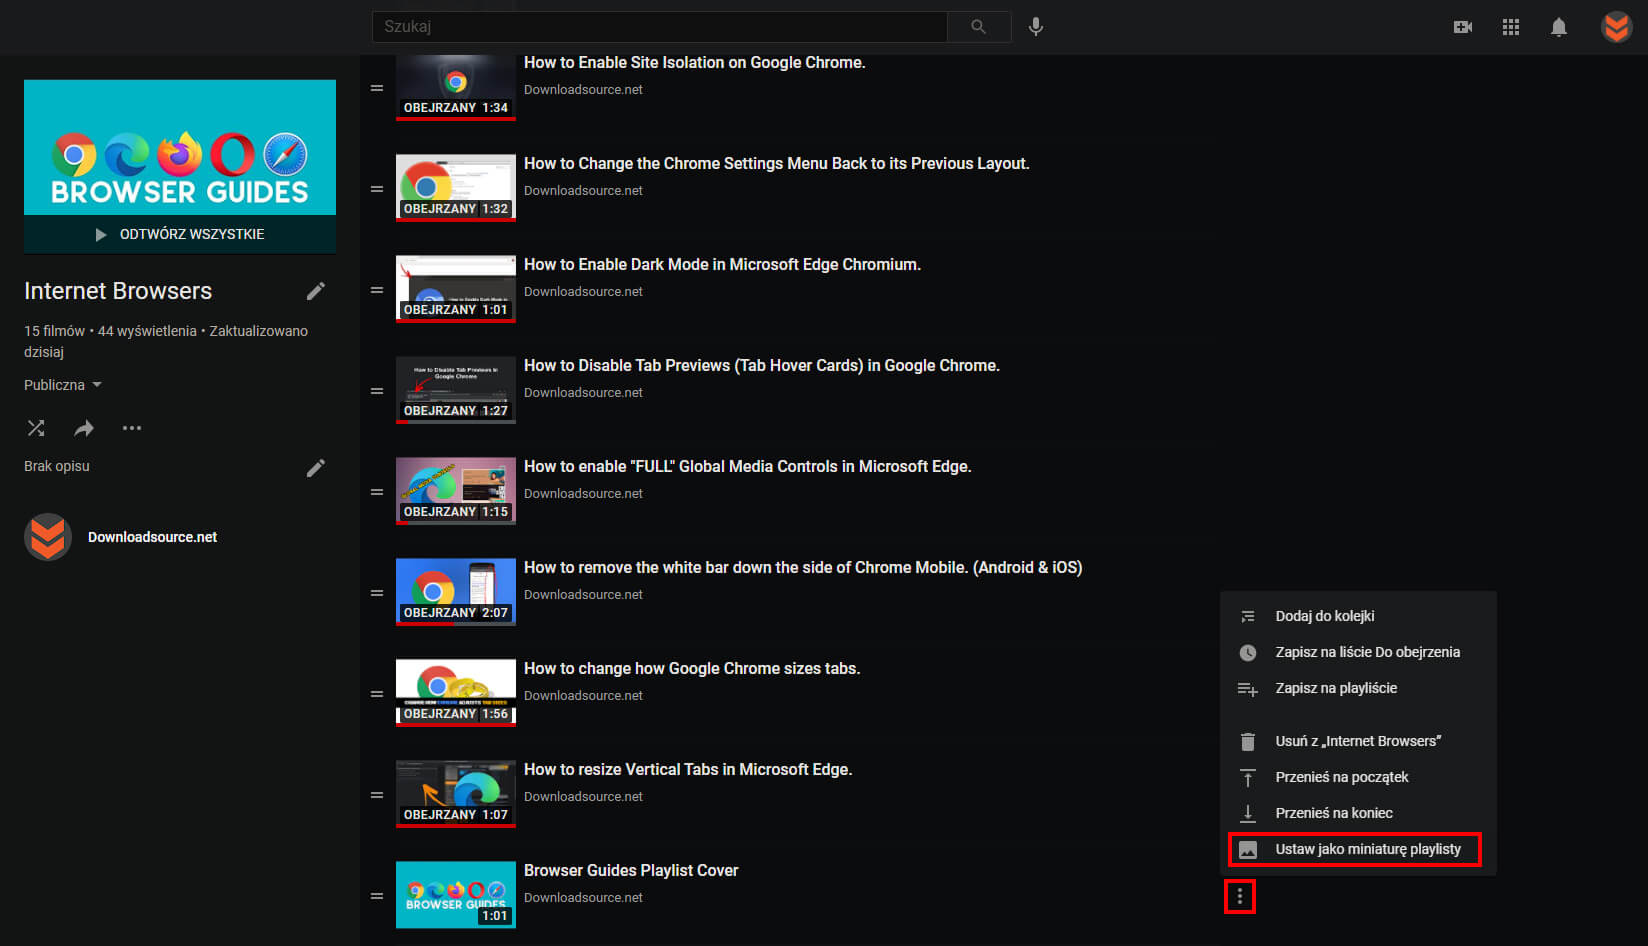Open playlist more options three dots
The width and height of the screenshot is (1648, 946).
coord(132,428)
